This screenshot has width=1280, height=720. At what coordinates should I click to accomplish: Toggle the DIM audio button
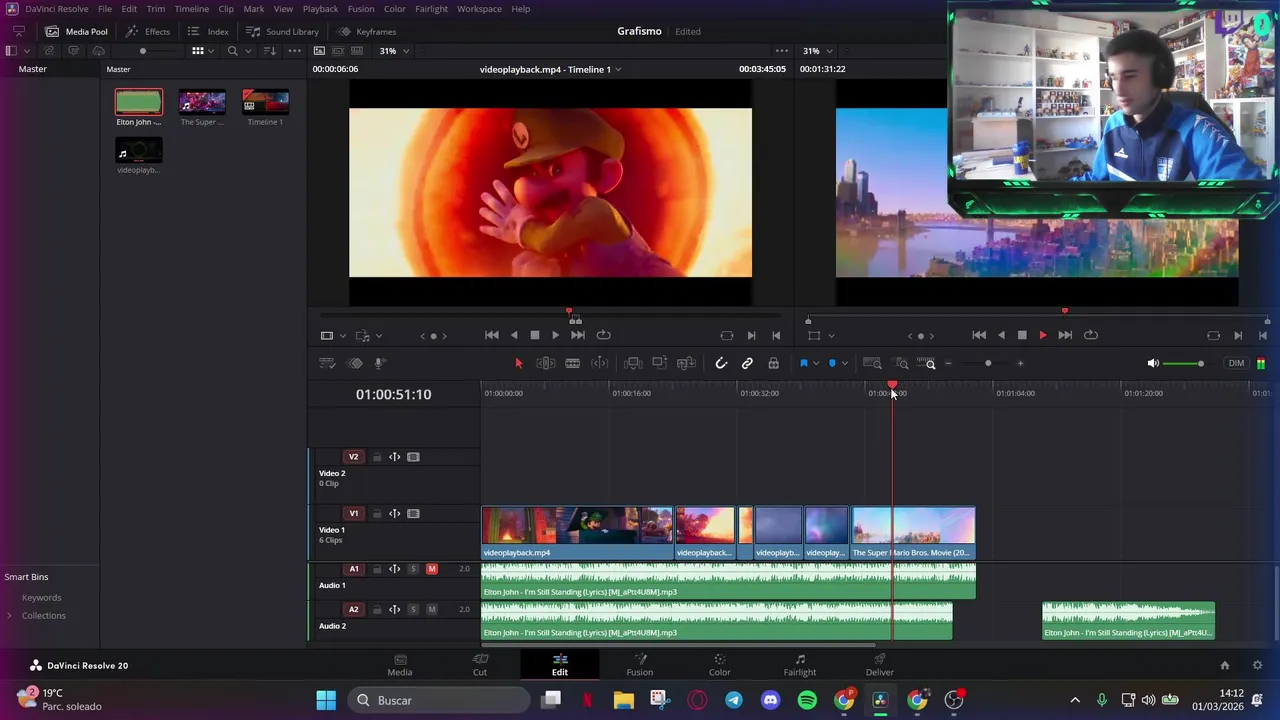coord(1236,363)
